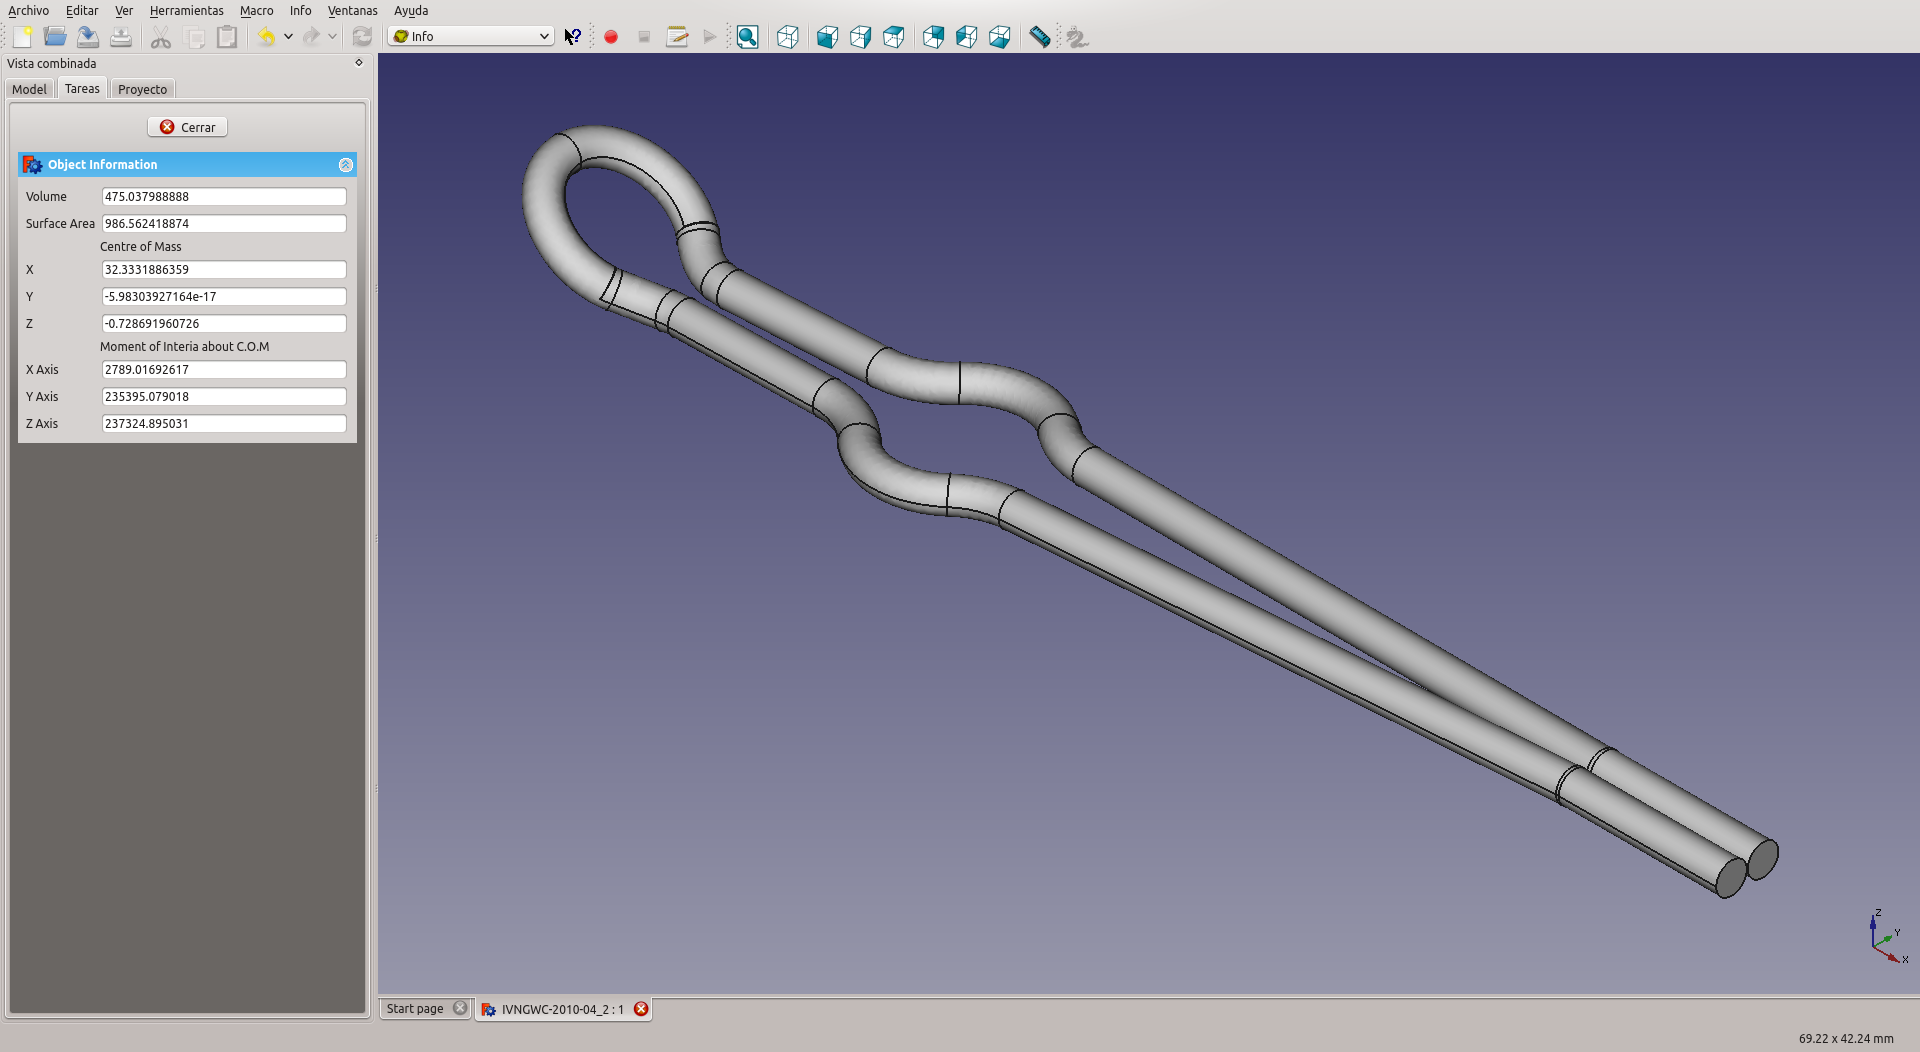Undo the last action
Screen dimensions: 1920x1052
point(266,37)
